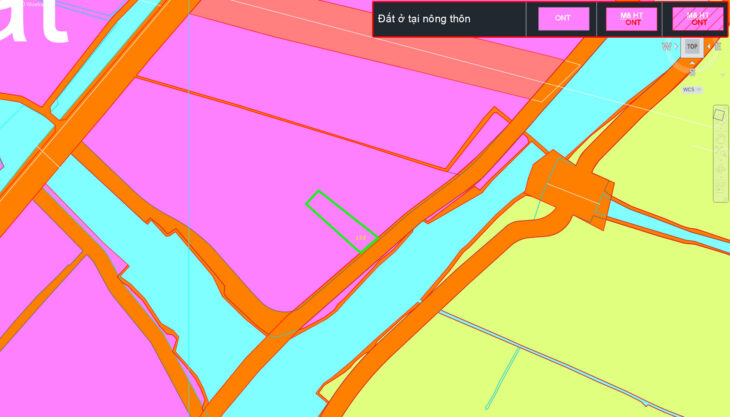The height and width of the screenshot is (417, 730).
Task: Click the S compass direction on ViewCube
Action: coord(692,71)
